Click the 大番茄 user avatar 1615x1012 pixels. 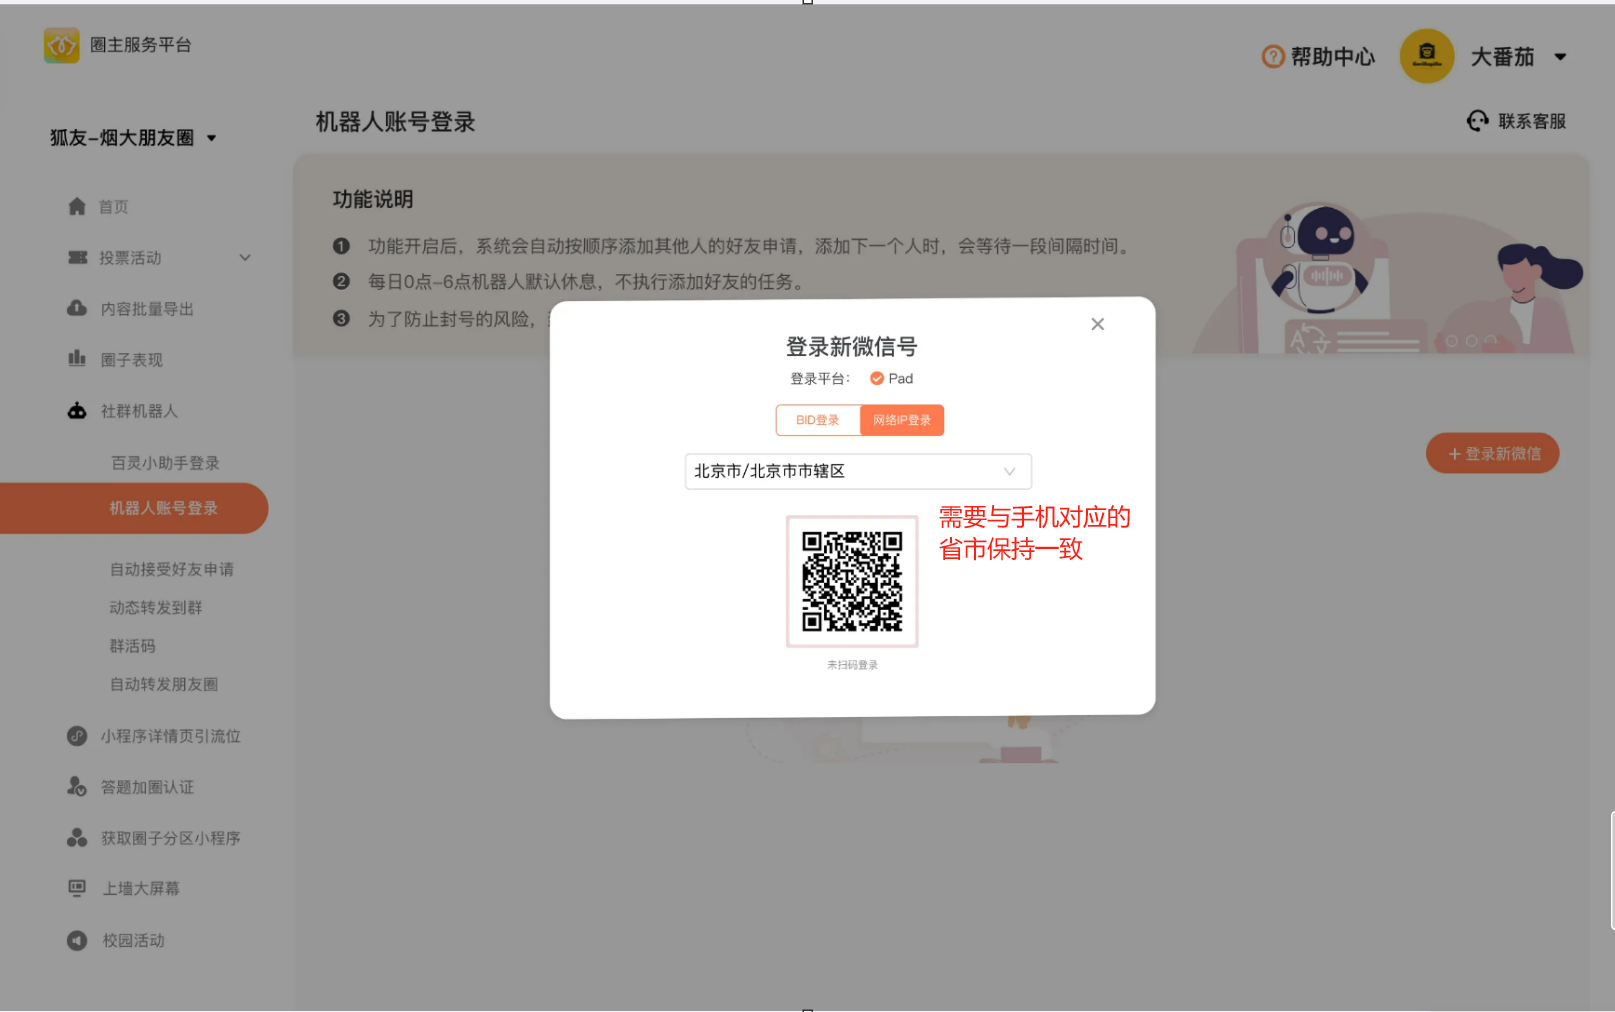coord(1427,56)
